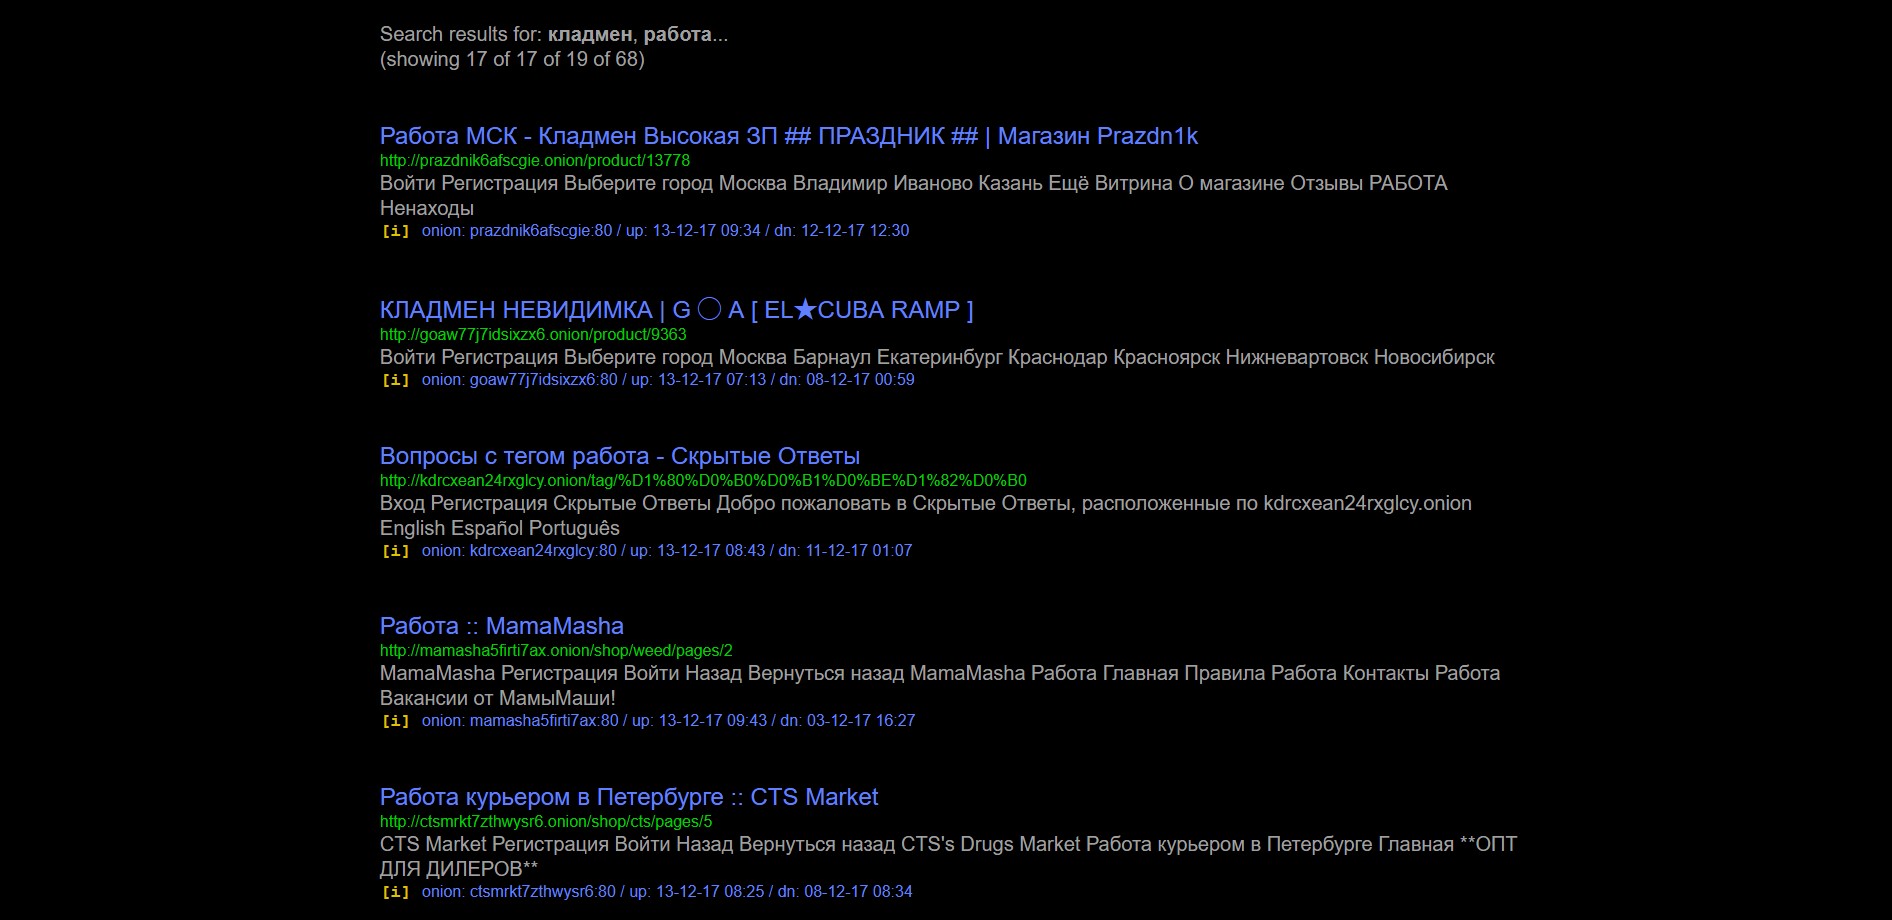Click the [i] info icon for the Скрытые Ответы result

click(x=396, y=551)
